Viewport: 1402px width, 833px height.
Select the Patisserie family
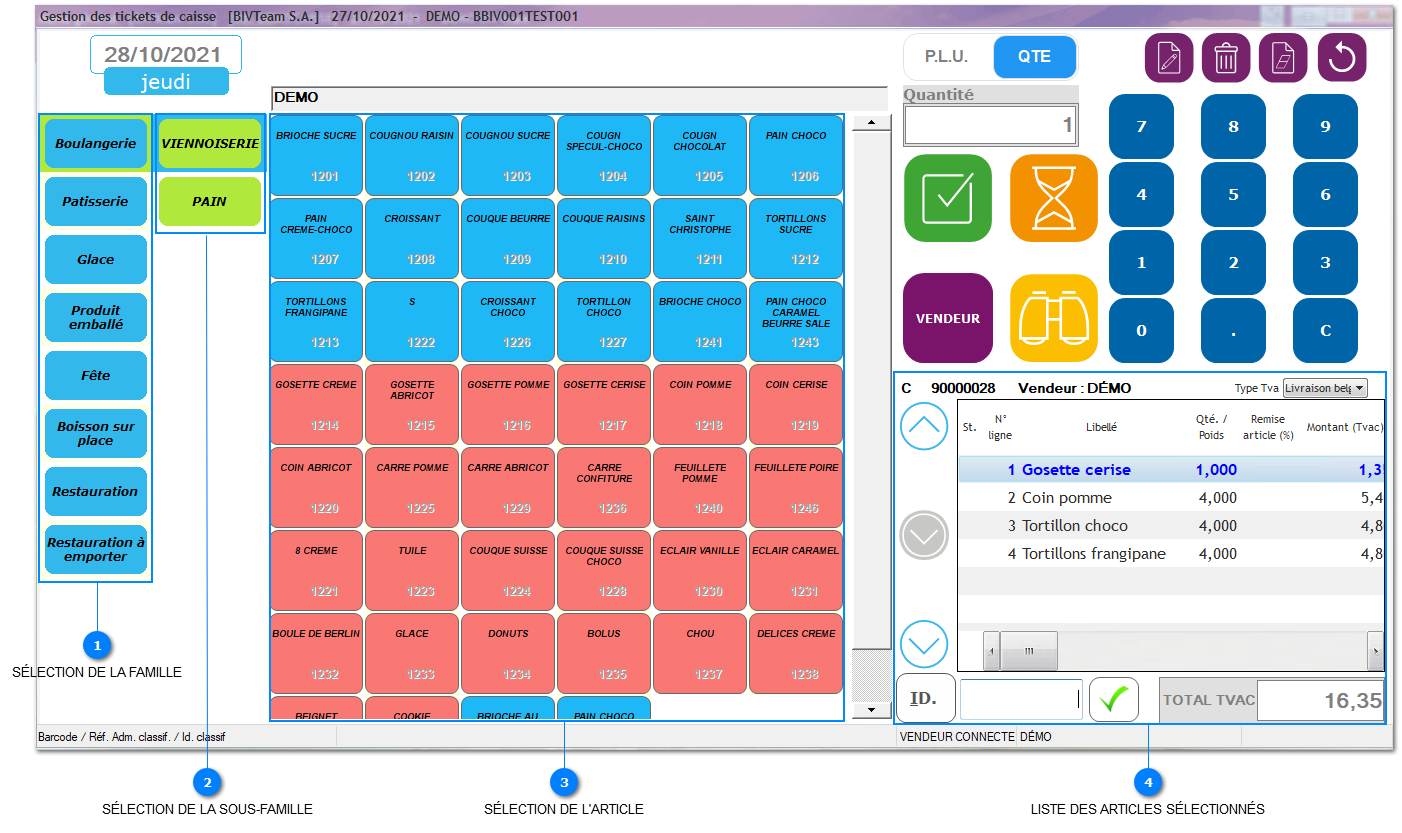(x=96, y=201)
